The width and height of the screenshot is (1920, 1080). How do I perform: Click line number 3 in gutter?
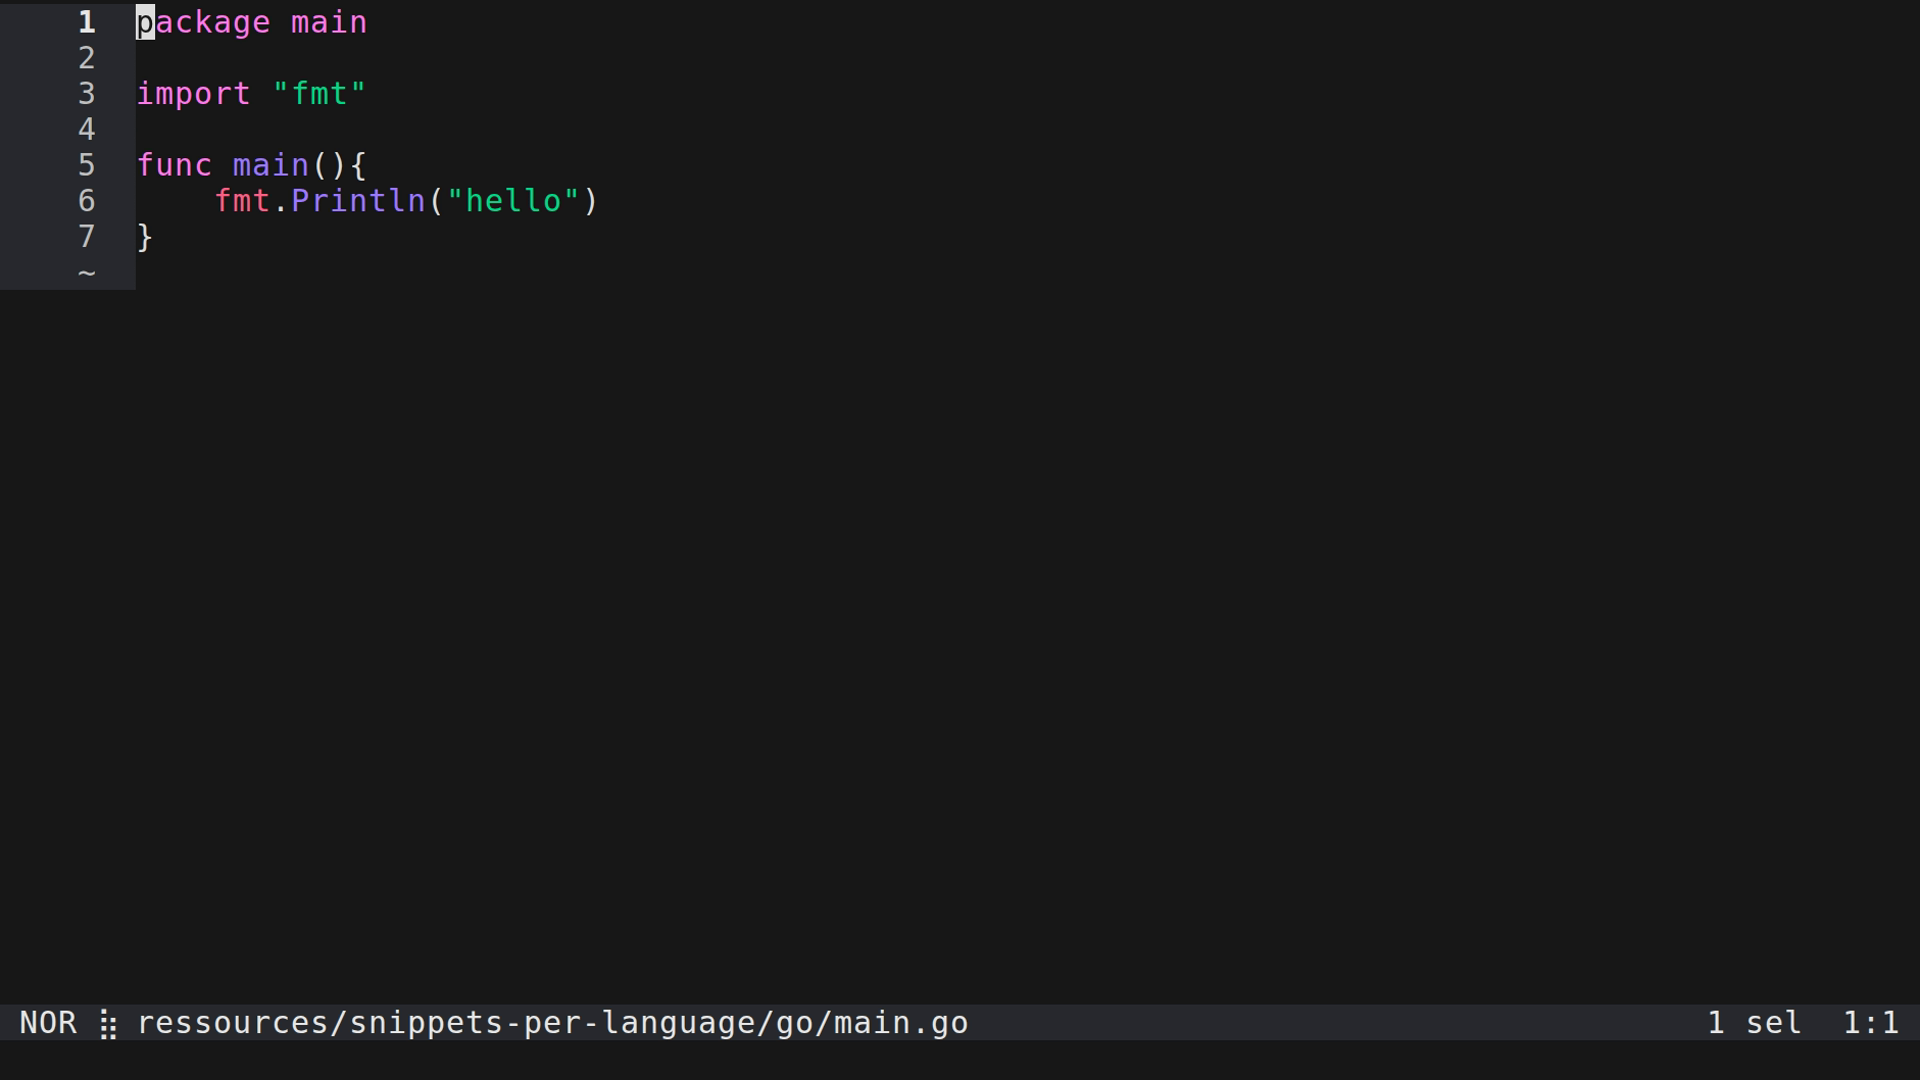[87, 94]
